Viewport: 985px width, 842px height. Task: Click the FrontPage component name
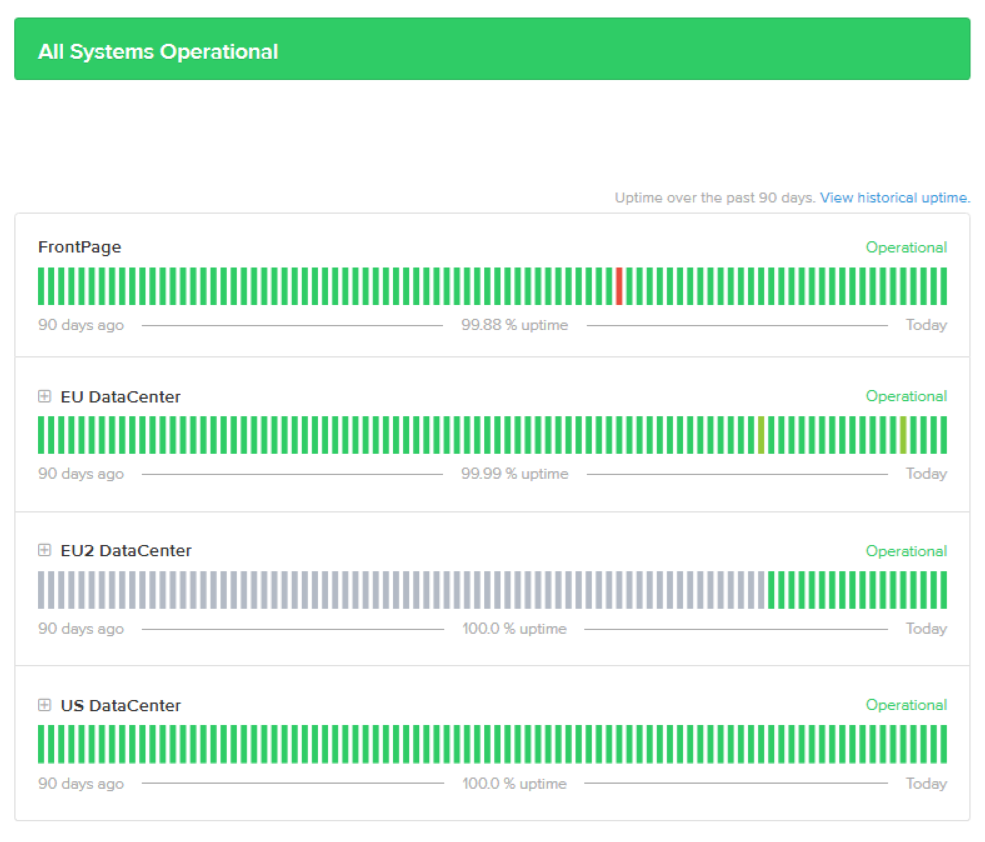pos(79,247)
